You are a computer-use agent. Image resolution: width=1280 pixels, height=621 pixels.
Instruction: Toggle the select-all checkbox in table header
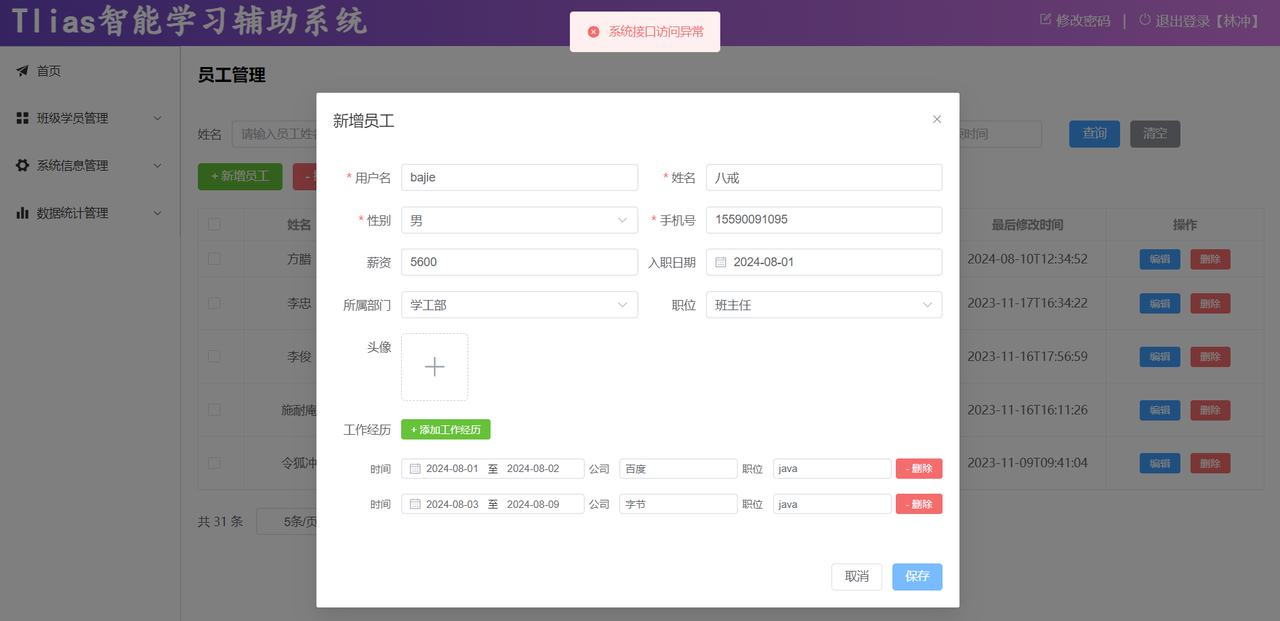(x=214, y=224)
